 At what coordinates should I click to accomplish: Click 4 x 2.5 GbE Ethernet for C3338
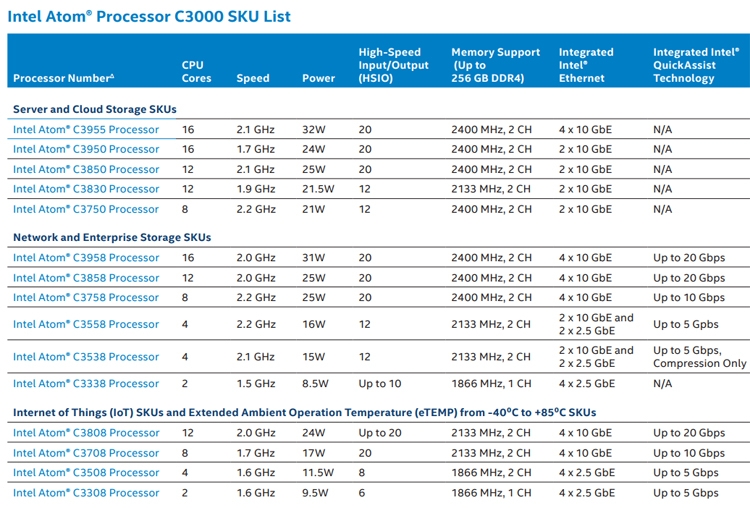(587, 384)
